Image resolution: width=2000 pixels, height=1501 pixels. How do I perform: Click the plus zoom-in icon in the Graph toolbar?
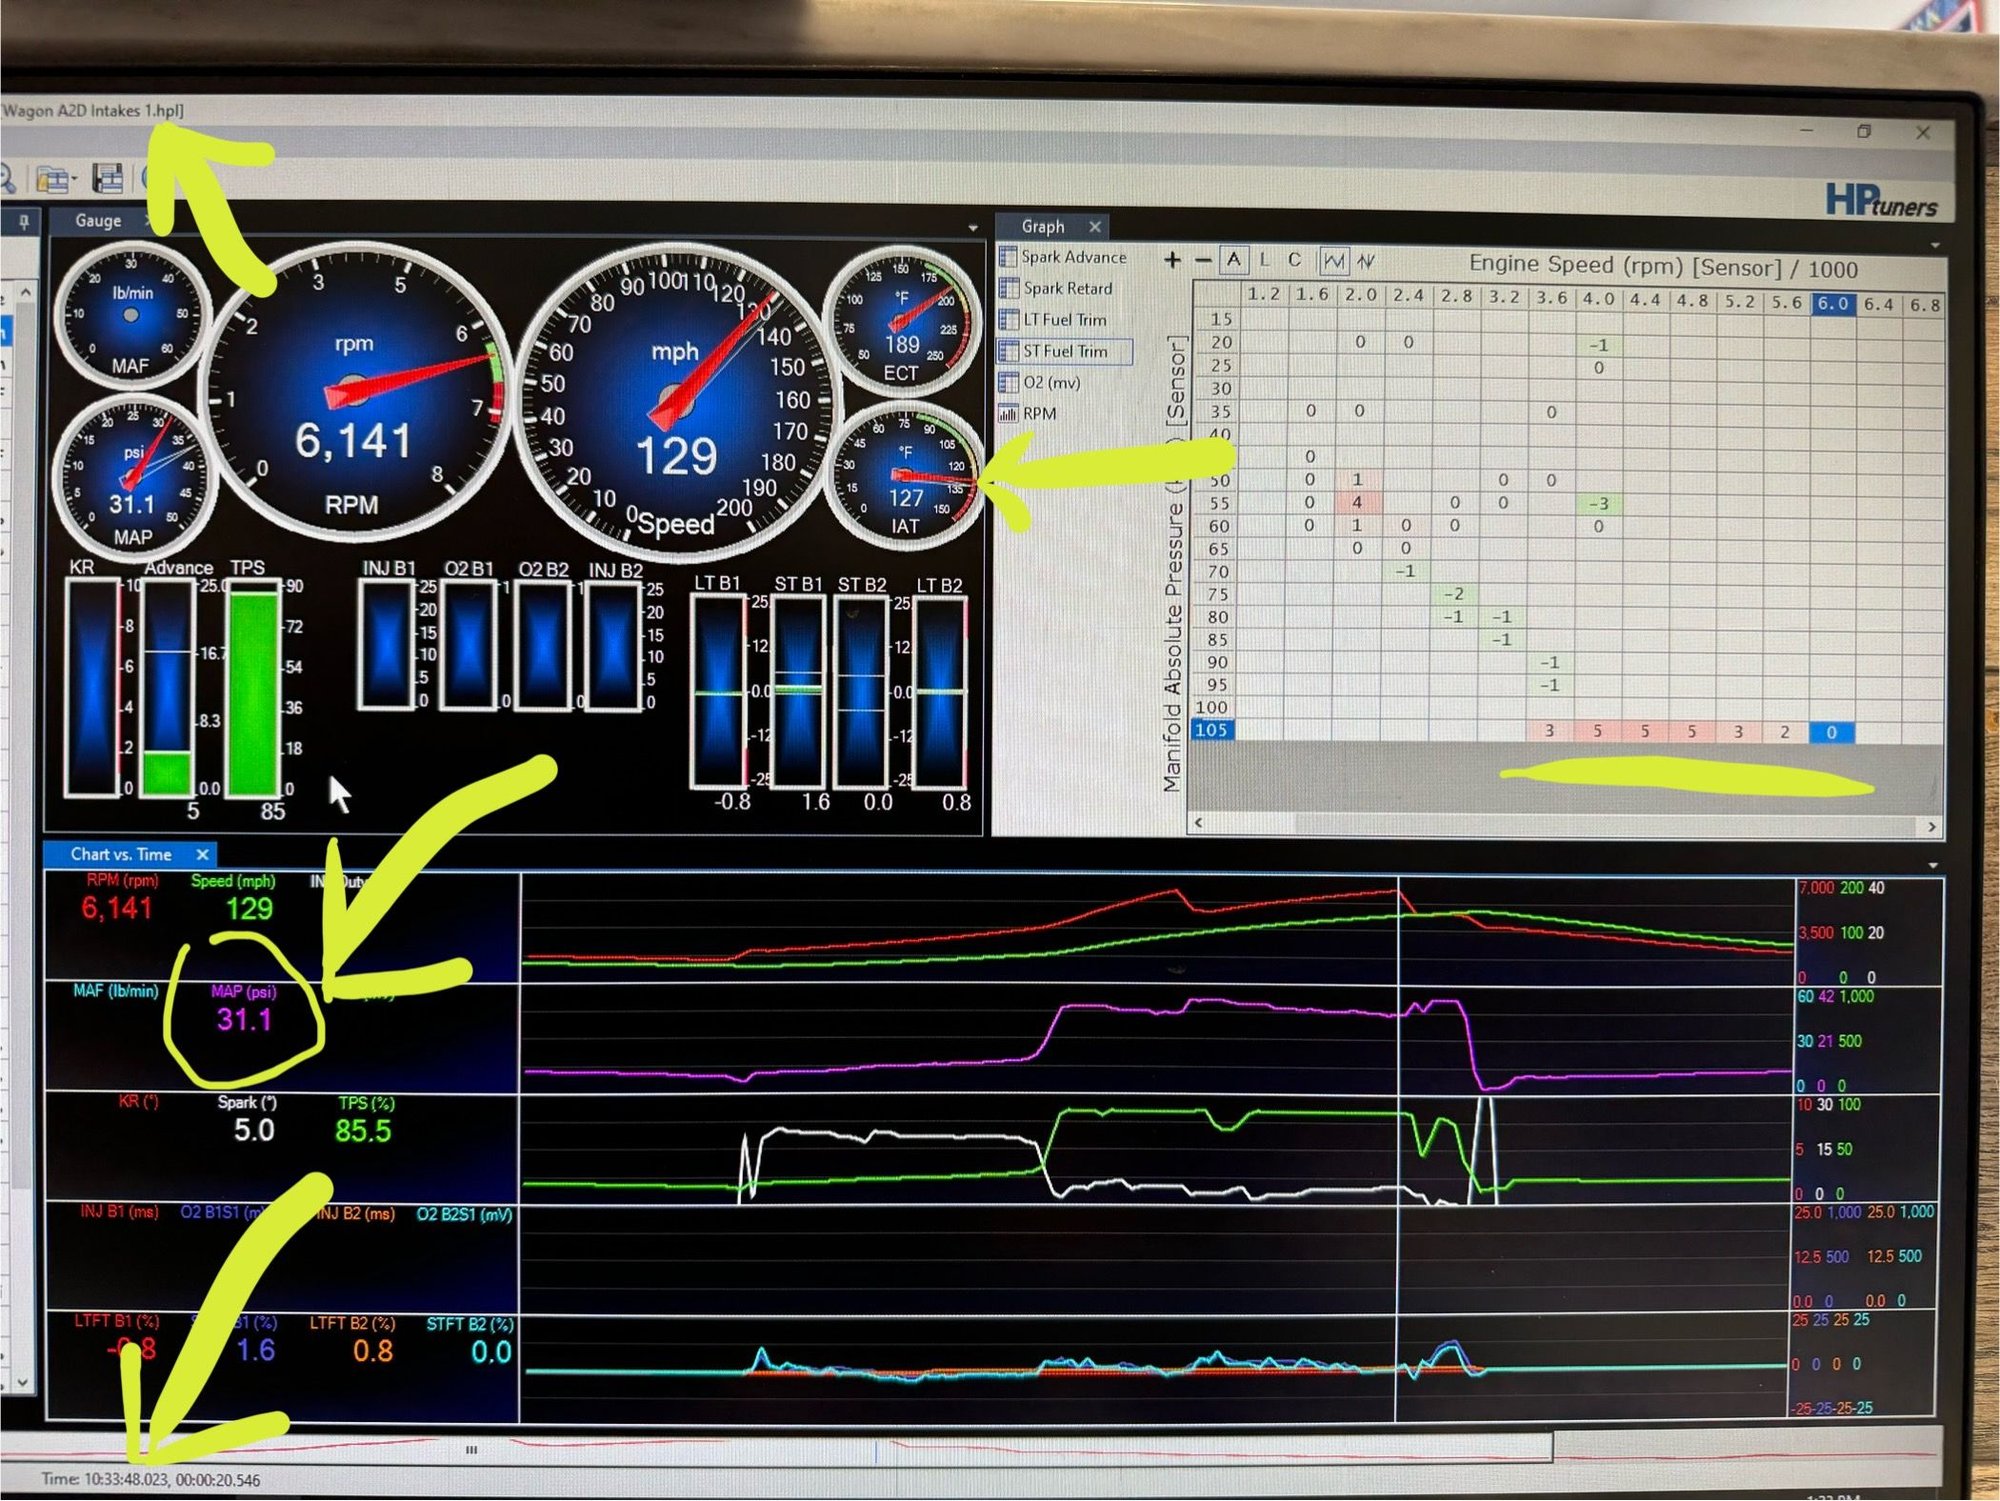click(1172, 261)
